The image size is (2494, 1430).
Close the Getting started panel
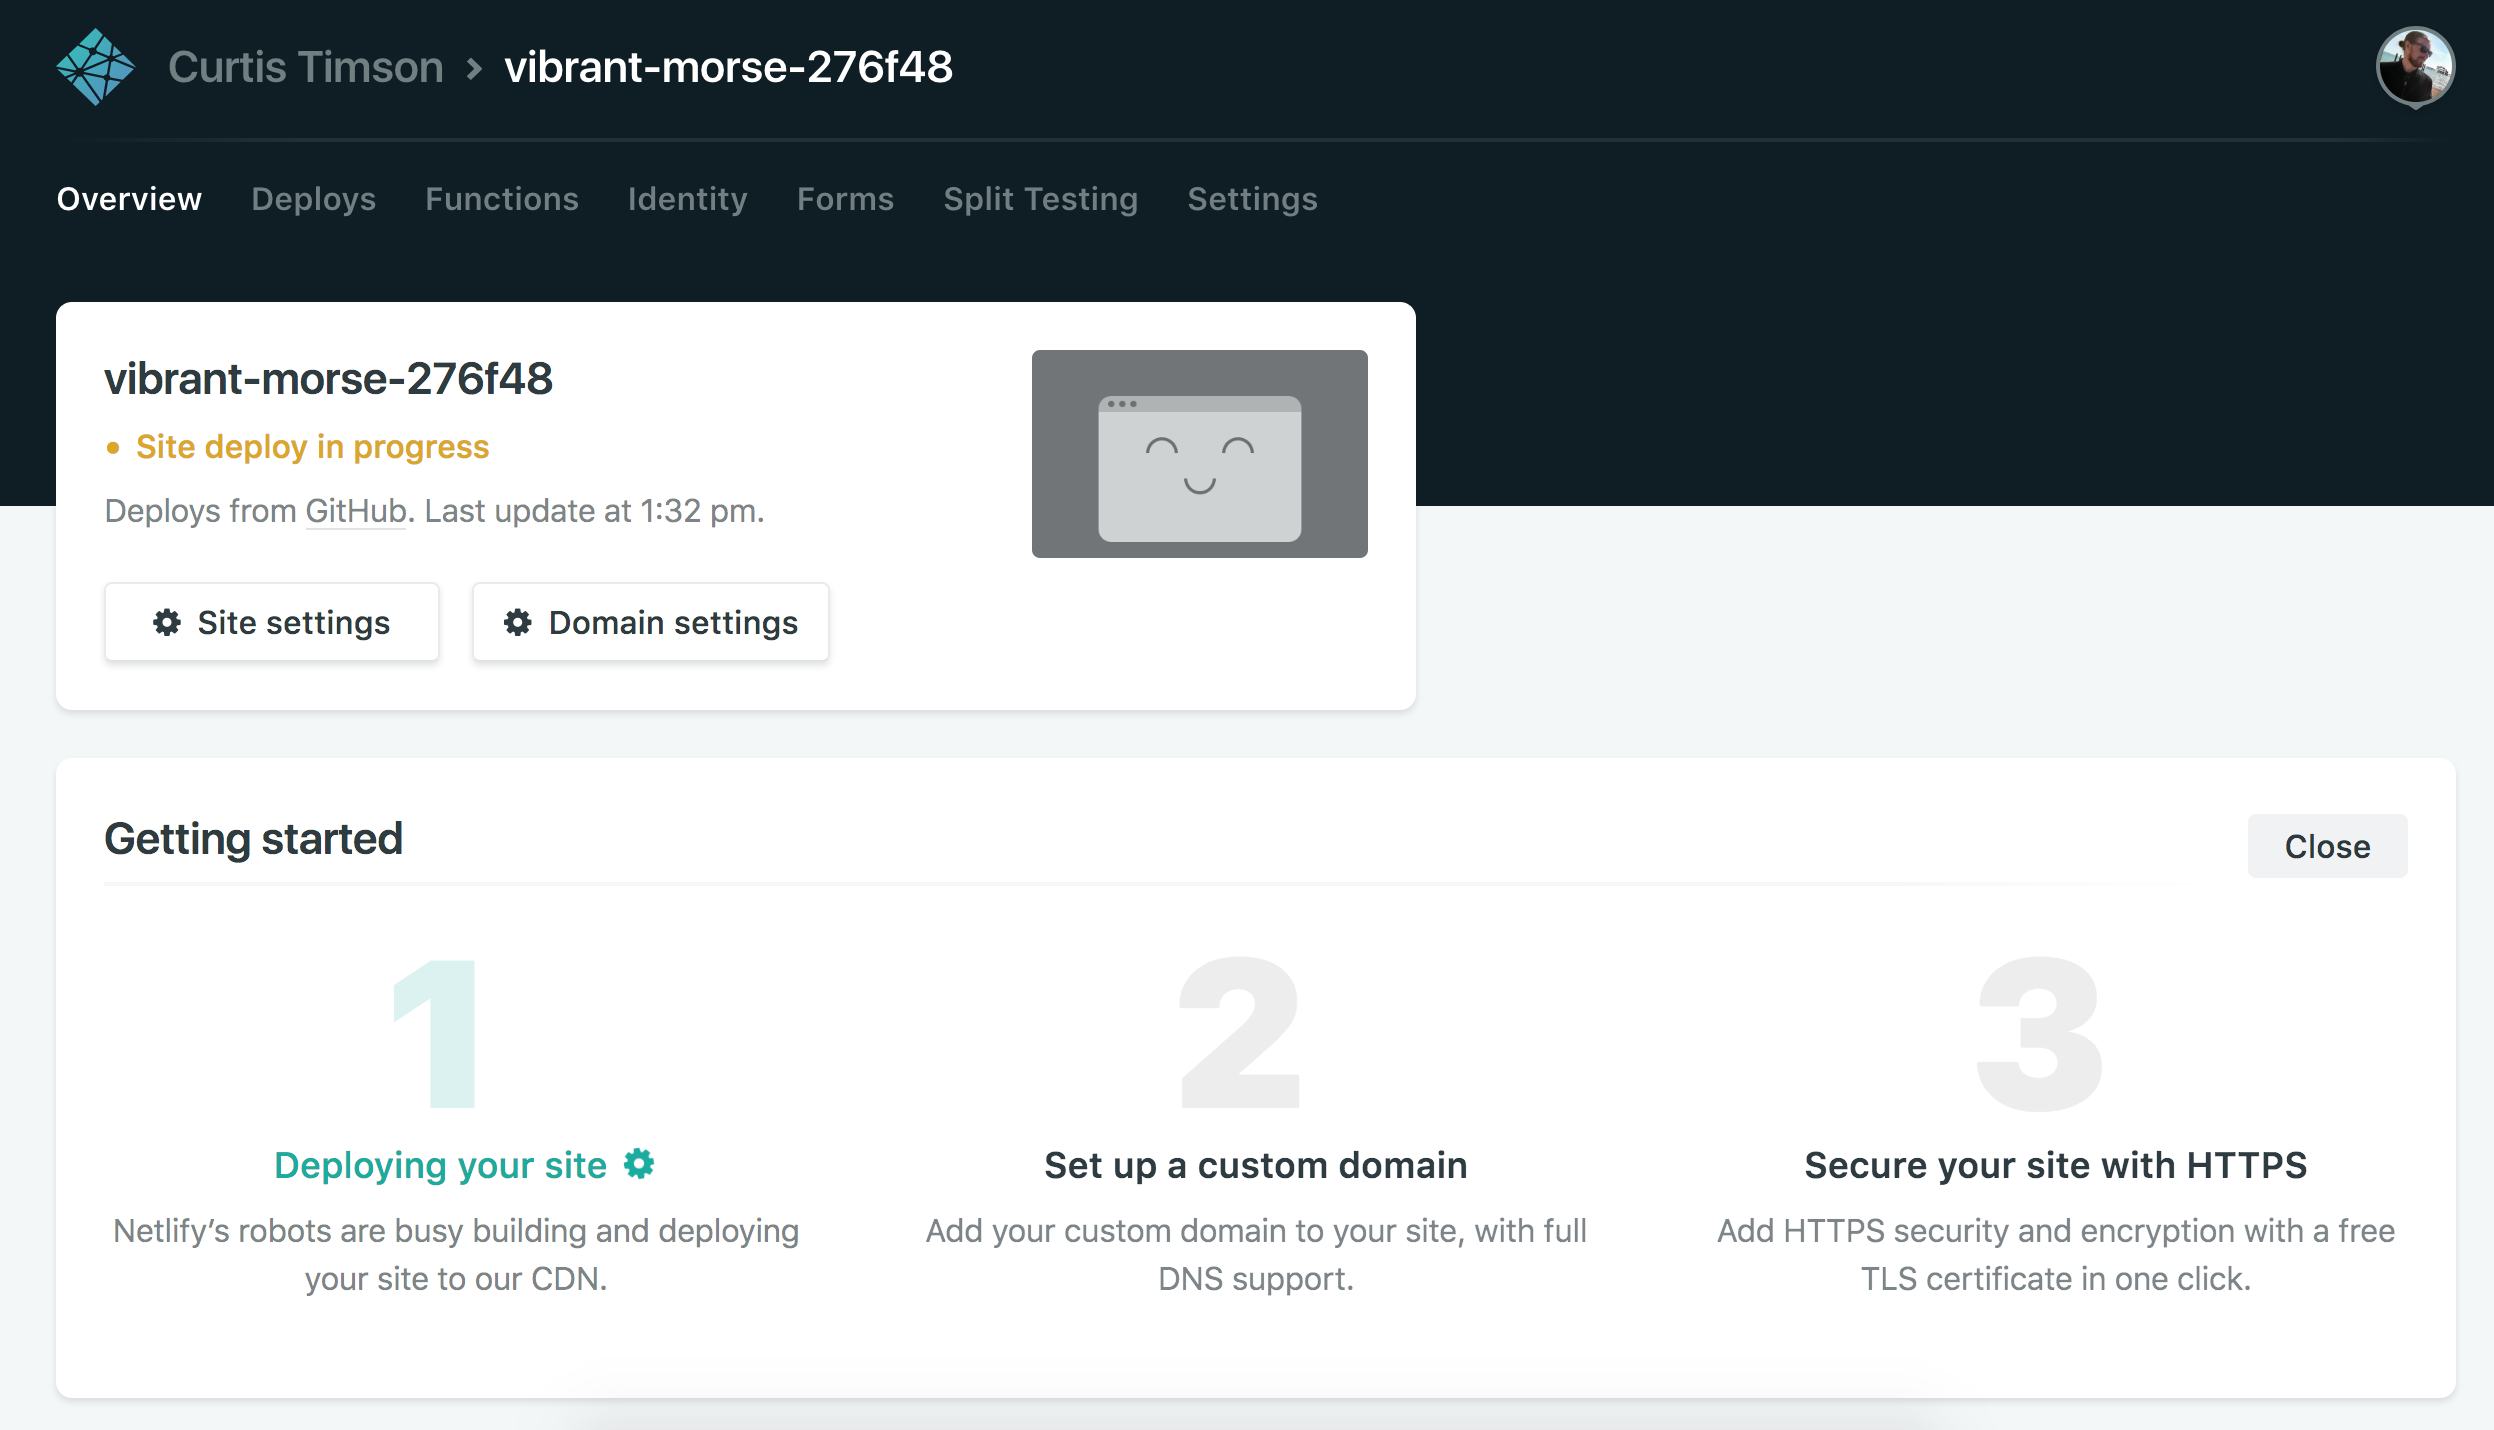[x=2326, y=846]
